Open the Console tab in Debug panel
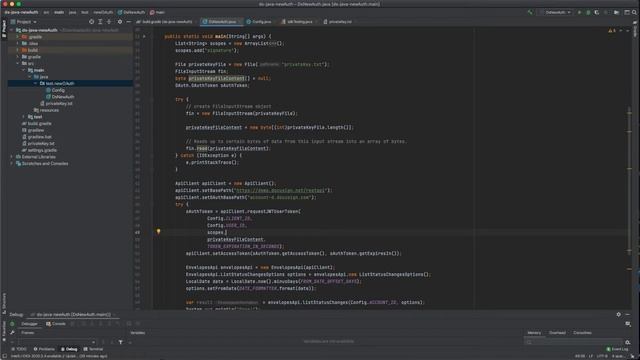 coord(56,324)
